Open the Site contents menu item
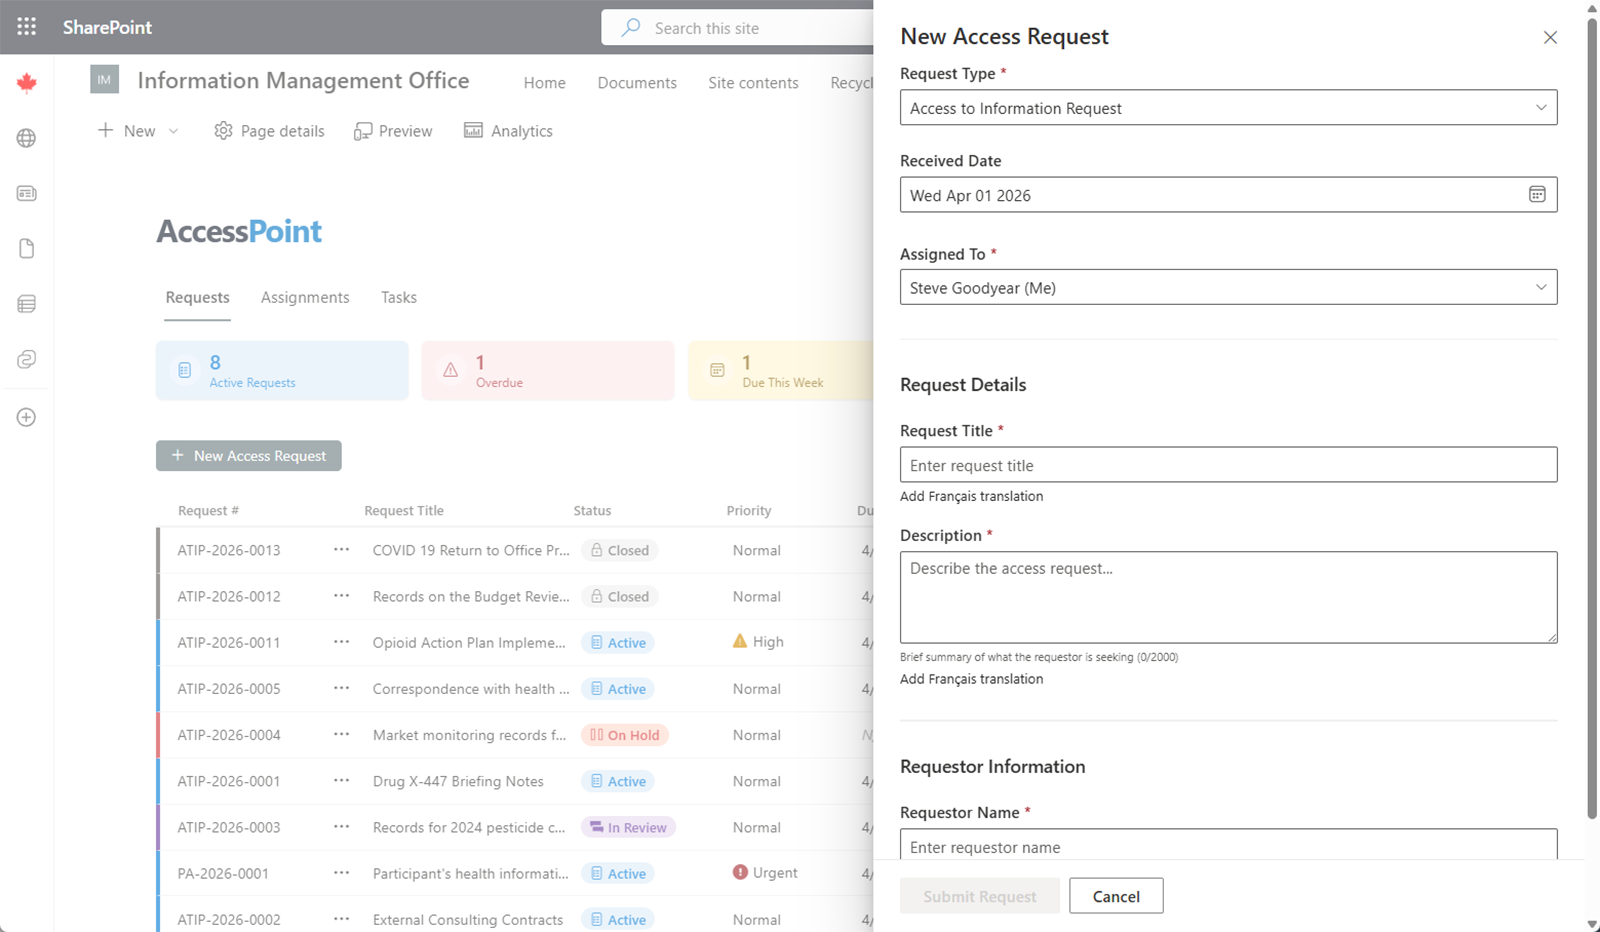The image size is (1600, 932). coord(753,83)
